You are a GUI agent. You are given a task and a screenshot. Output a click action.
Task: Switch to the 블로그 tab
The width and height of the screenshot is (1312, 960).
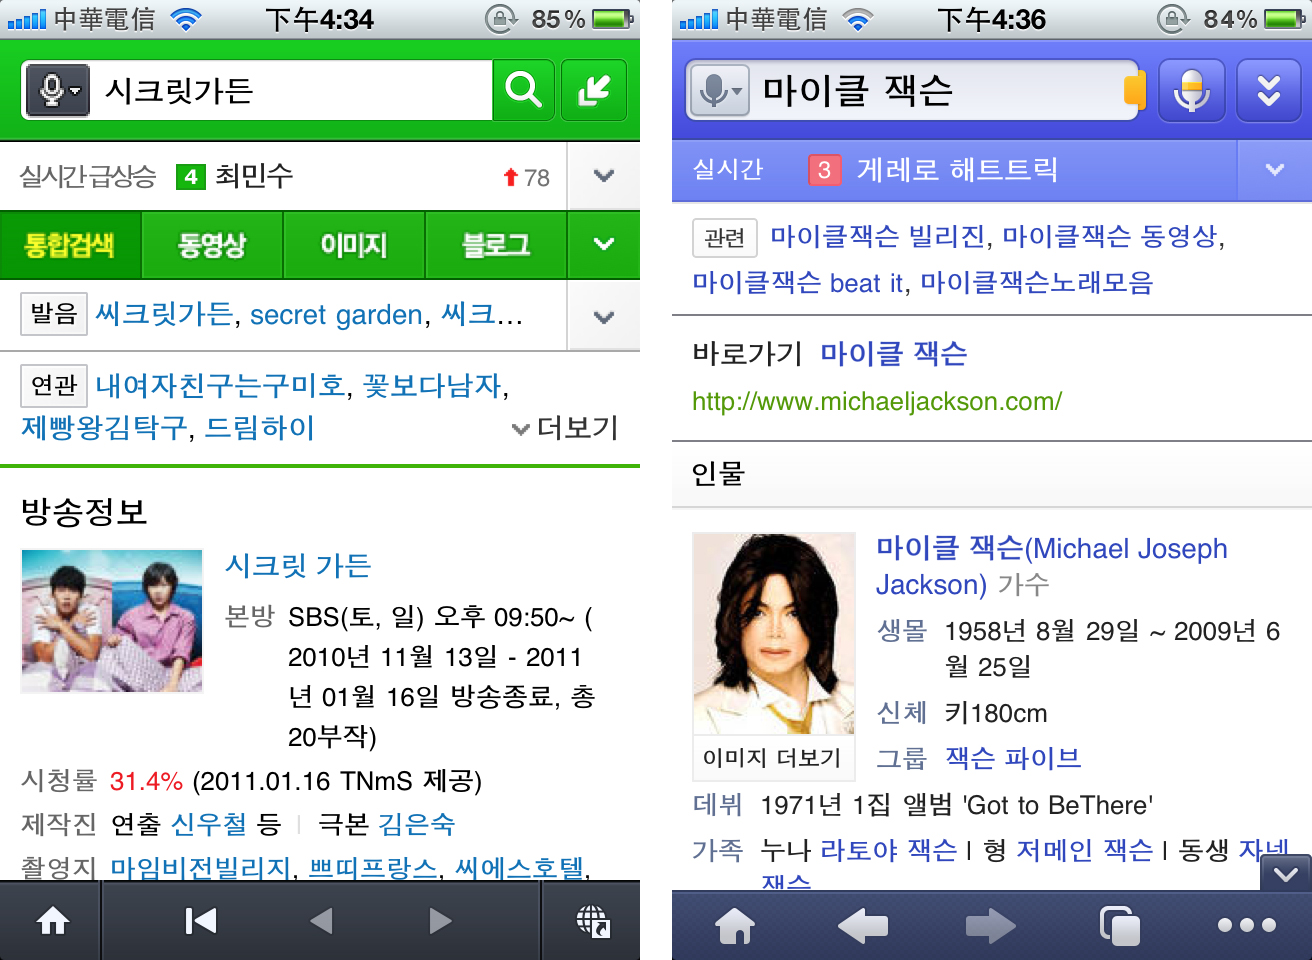point(496,245)
